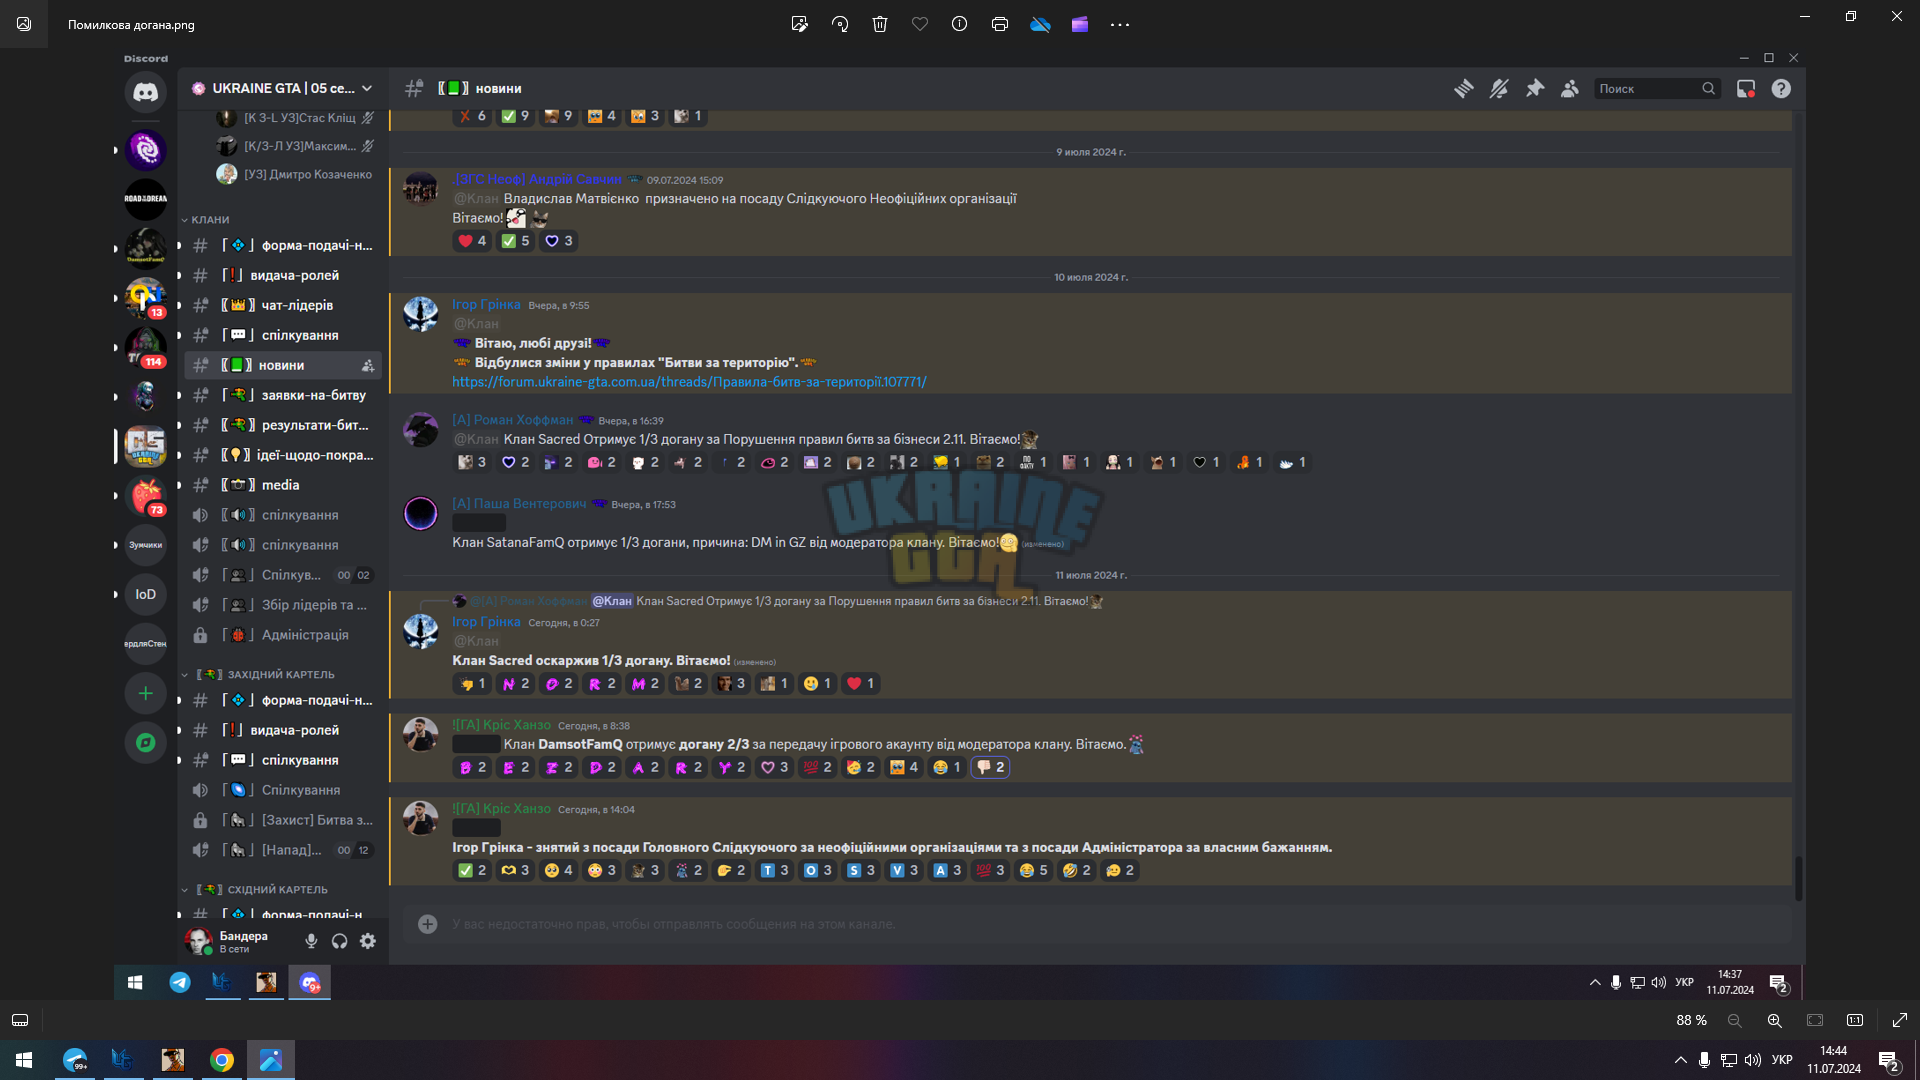
Task: Go to Discord home logo button
Action: click(x=146, y=92)
